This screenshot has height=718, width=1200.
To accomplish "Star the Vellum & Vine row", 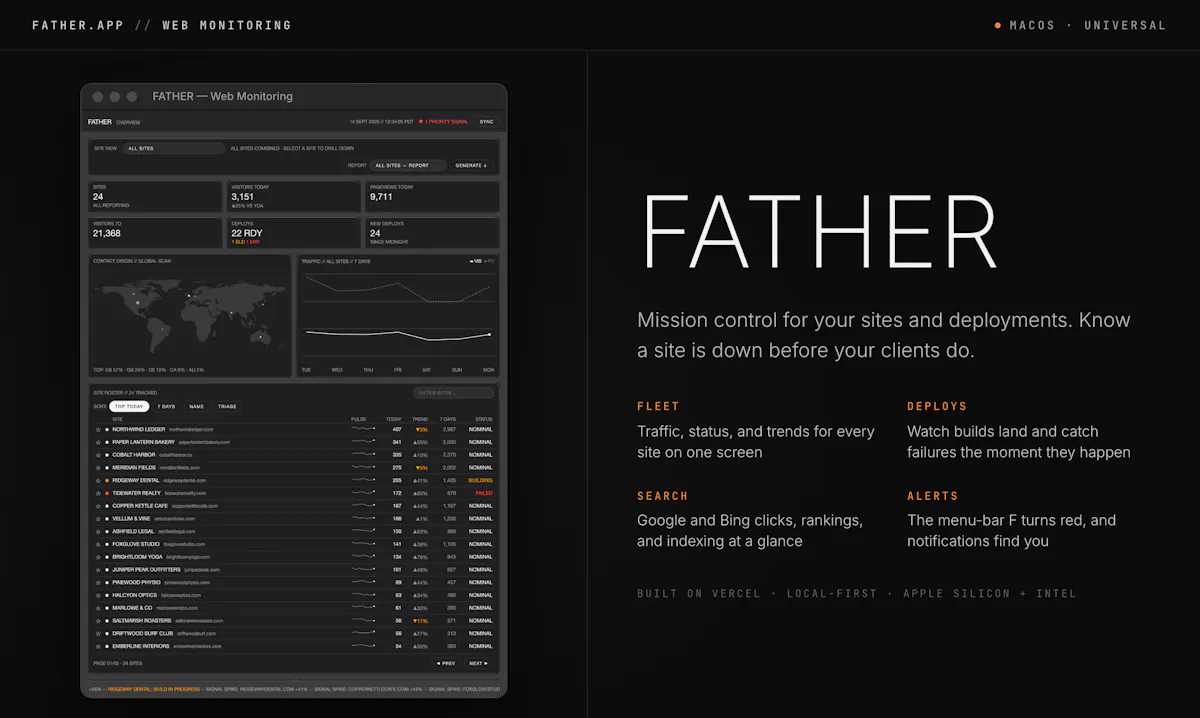I will tap(98, 518).
